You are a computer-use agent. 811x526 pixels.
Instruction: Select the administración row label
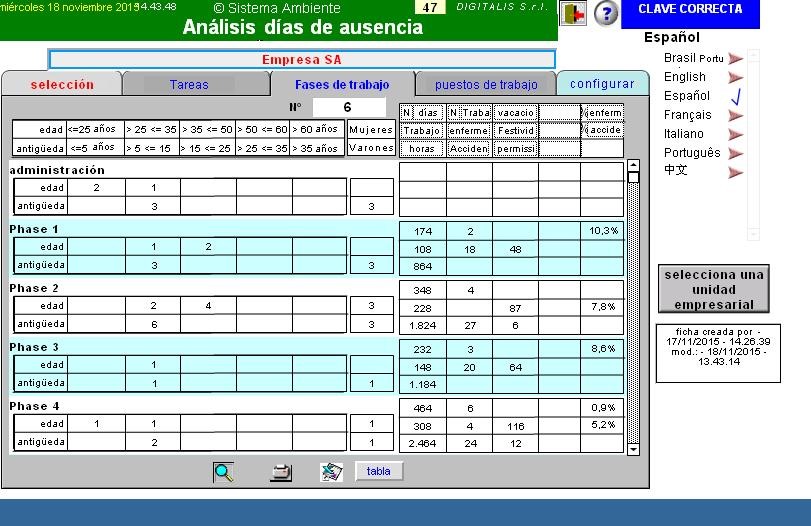click(x=57, y=170)
